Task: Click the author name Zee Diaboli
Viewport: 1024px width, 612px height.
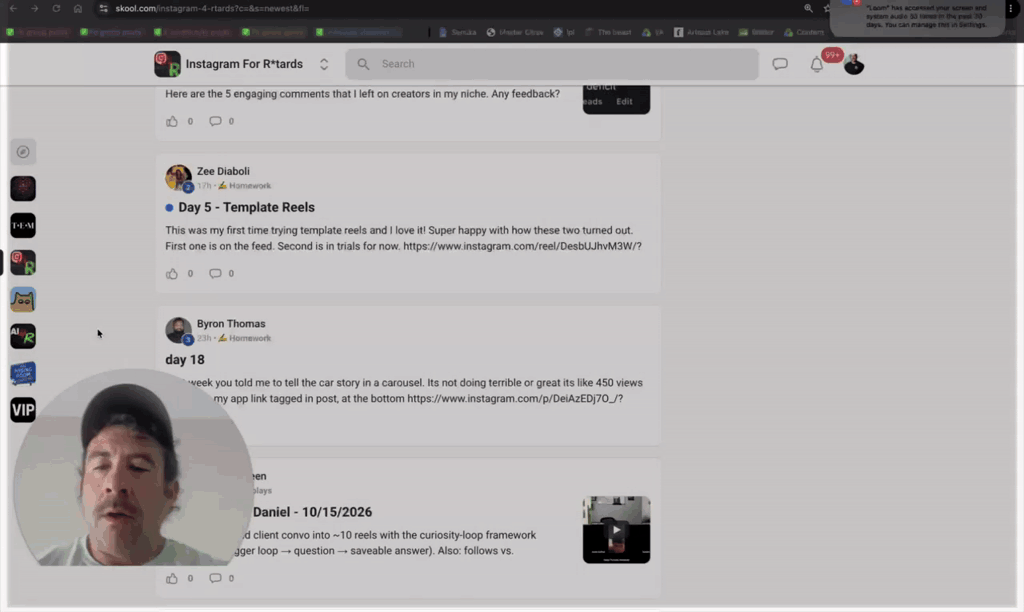Action: pyautogui.click(x=223, y=171)
